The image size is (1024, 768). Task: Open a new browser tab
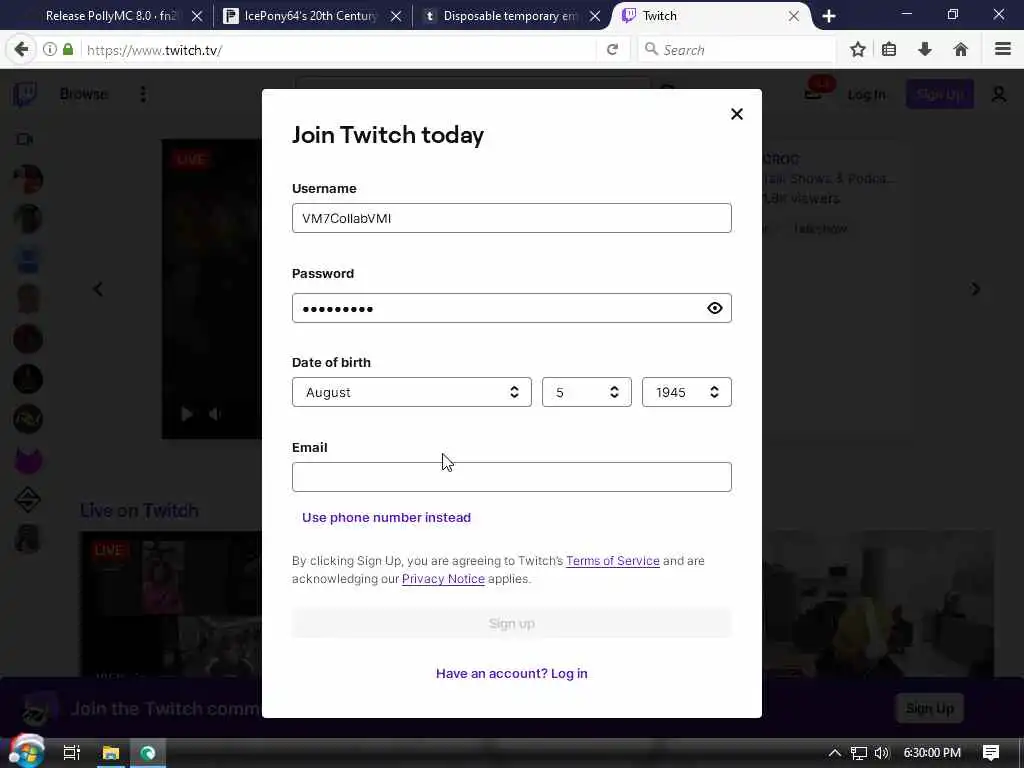[829, 16]
